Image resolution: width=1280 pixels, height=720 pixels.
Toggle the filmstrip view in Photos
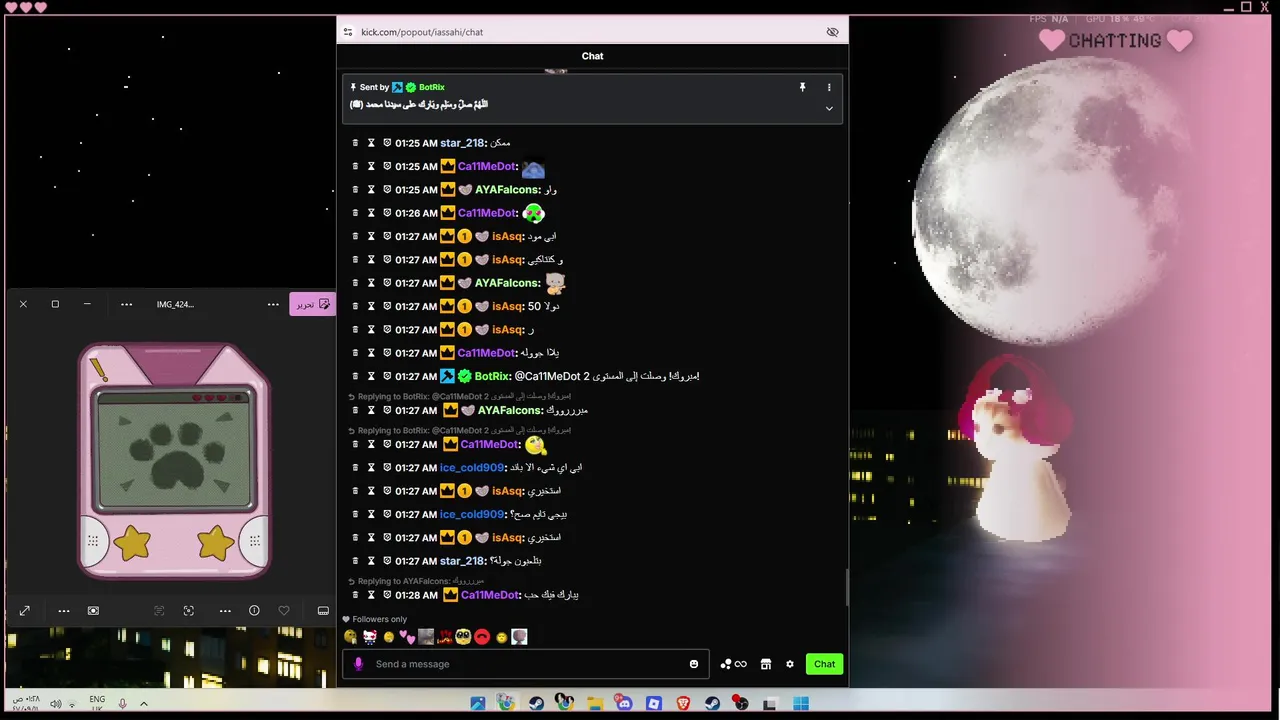323,611
